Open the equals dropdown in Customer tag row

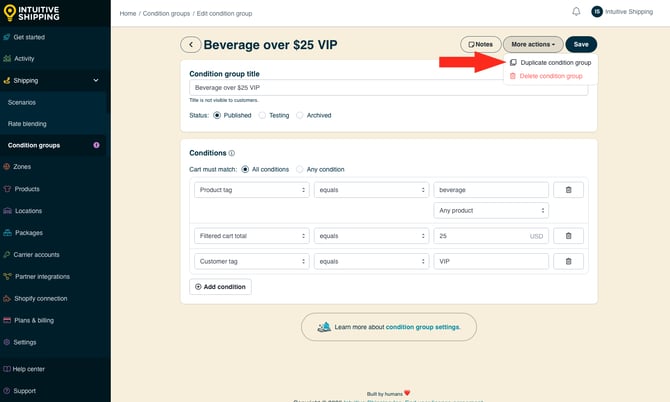click(x=371, y=261)
